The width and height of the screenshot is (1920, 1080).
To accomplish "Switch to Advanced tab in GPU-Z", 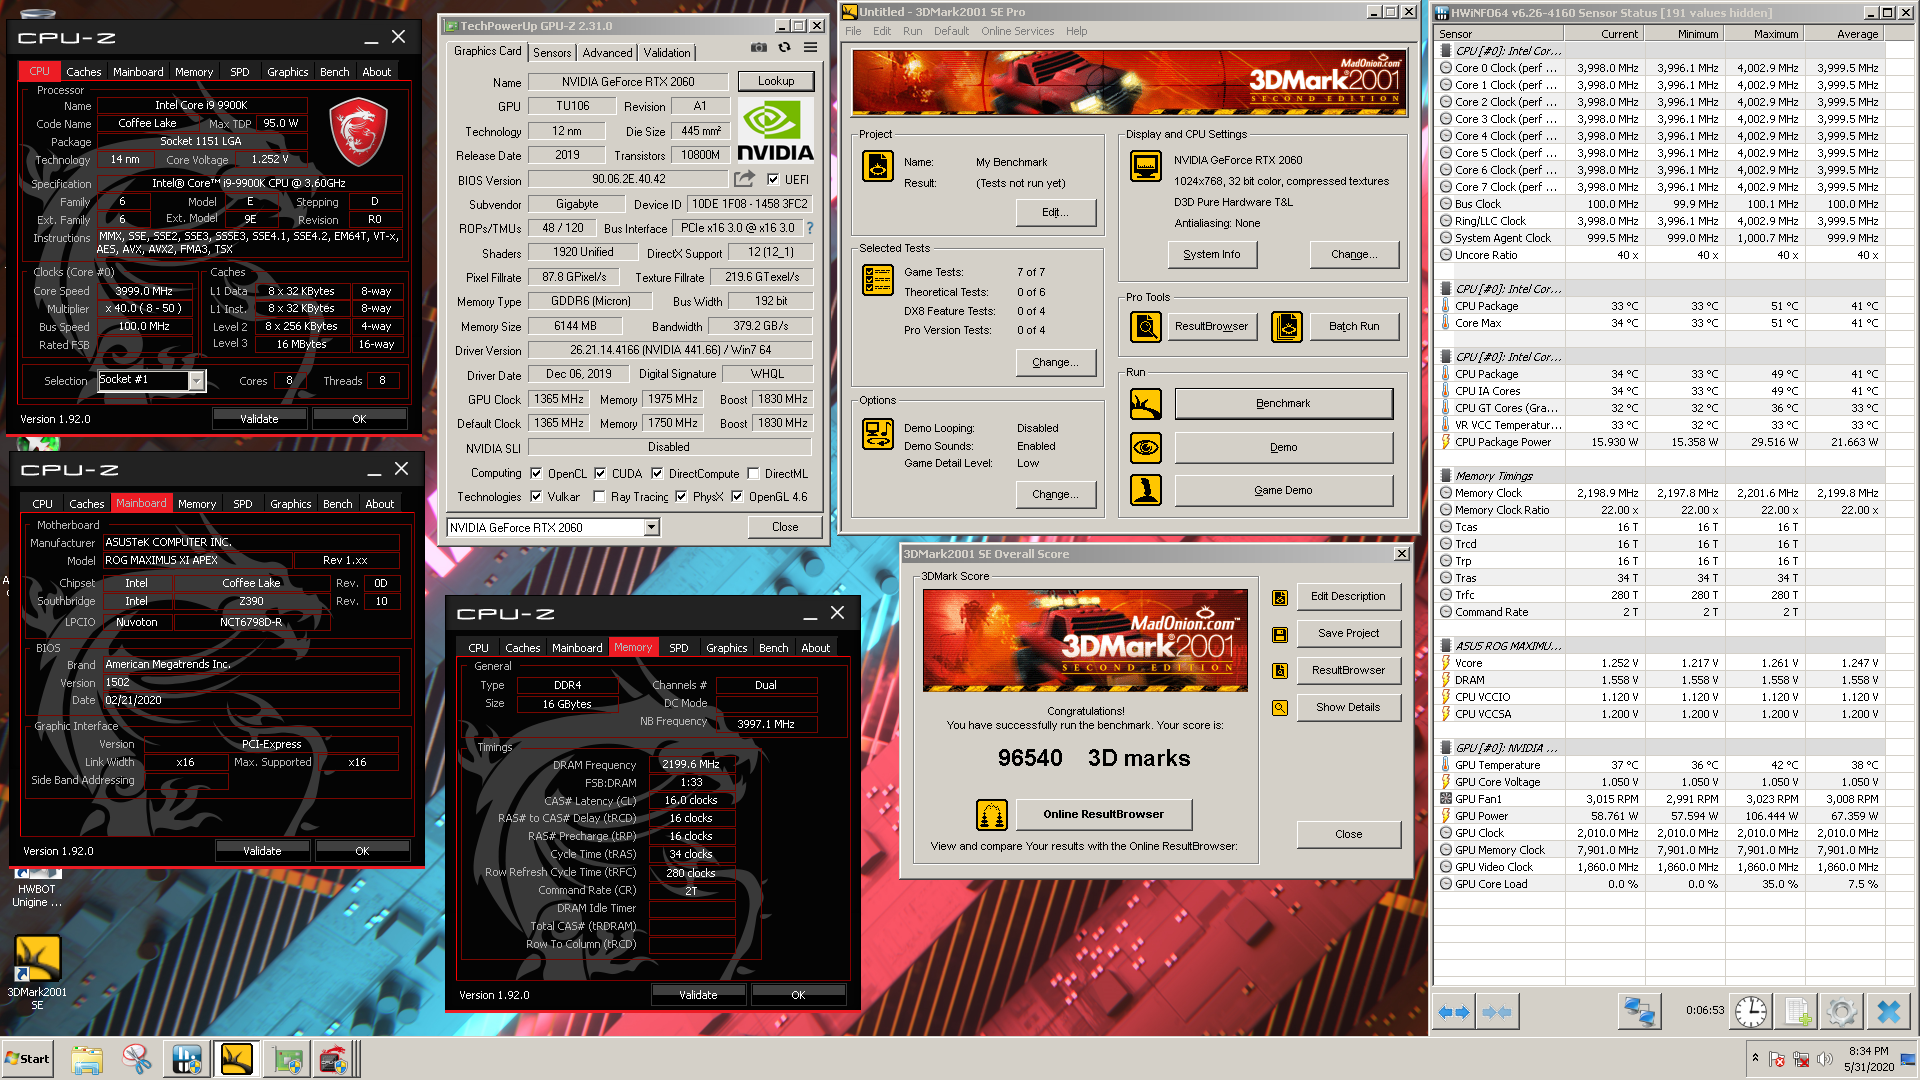I will [x=607, y=53].
